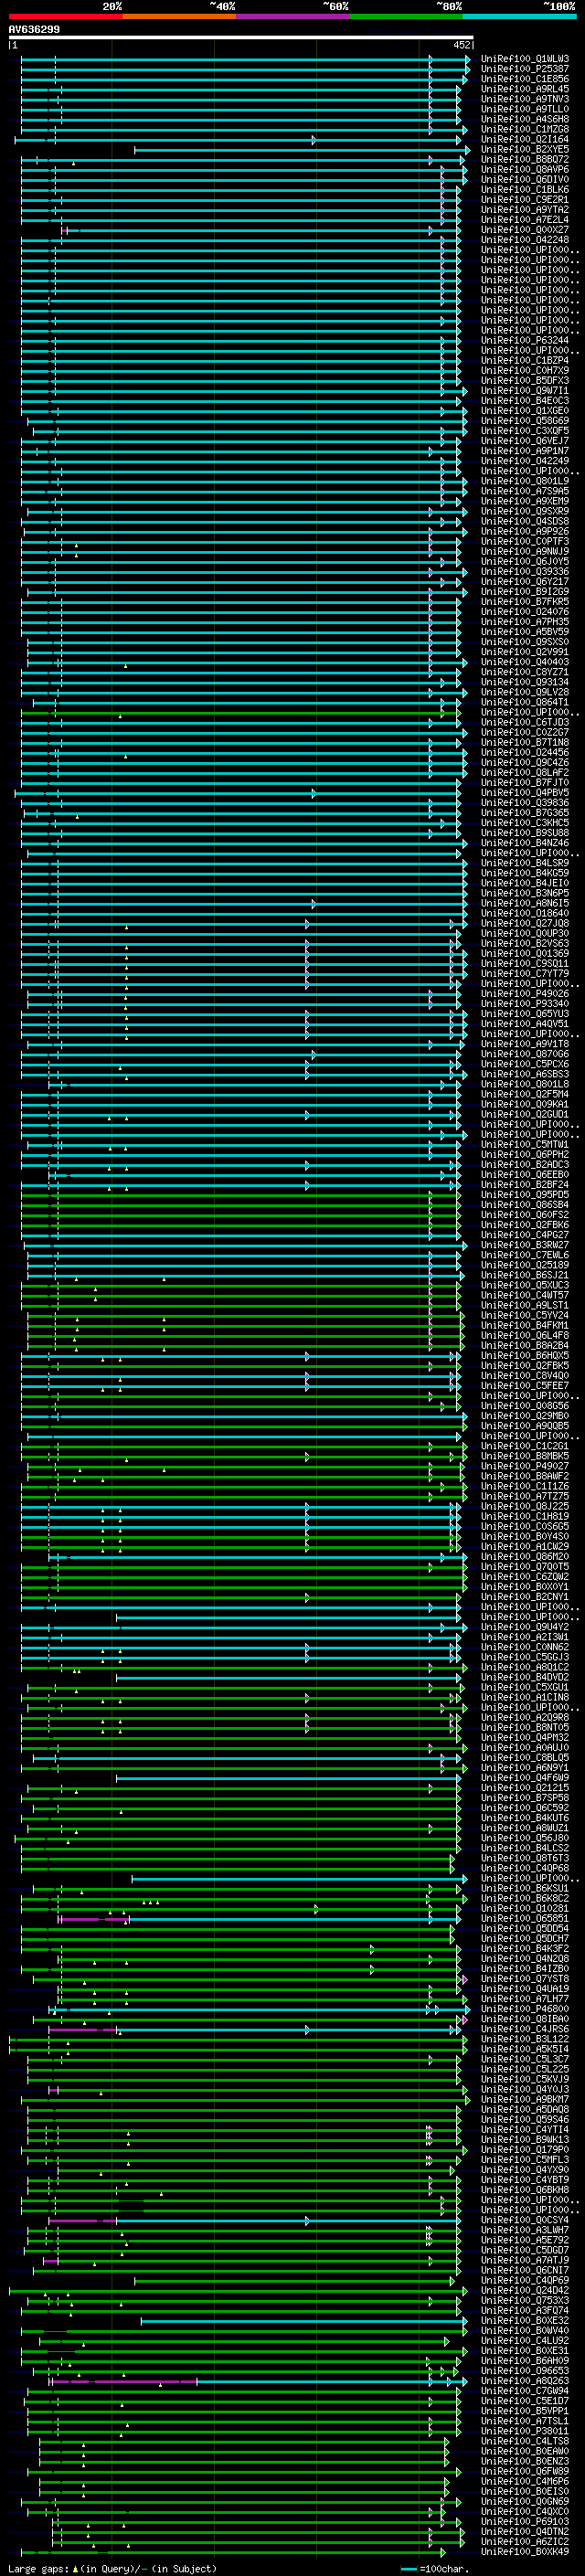Click the cyan UniRef100_B0XE32 alignment bar
The image size is (585, 2576).
point(300,2322)
